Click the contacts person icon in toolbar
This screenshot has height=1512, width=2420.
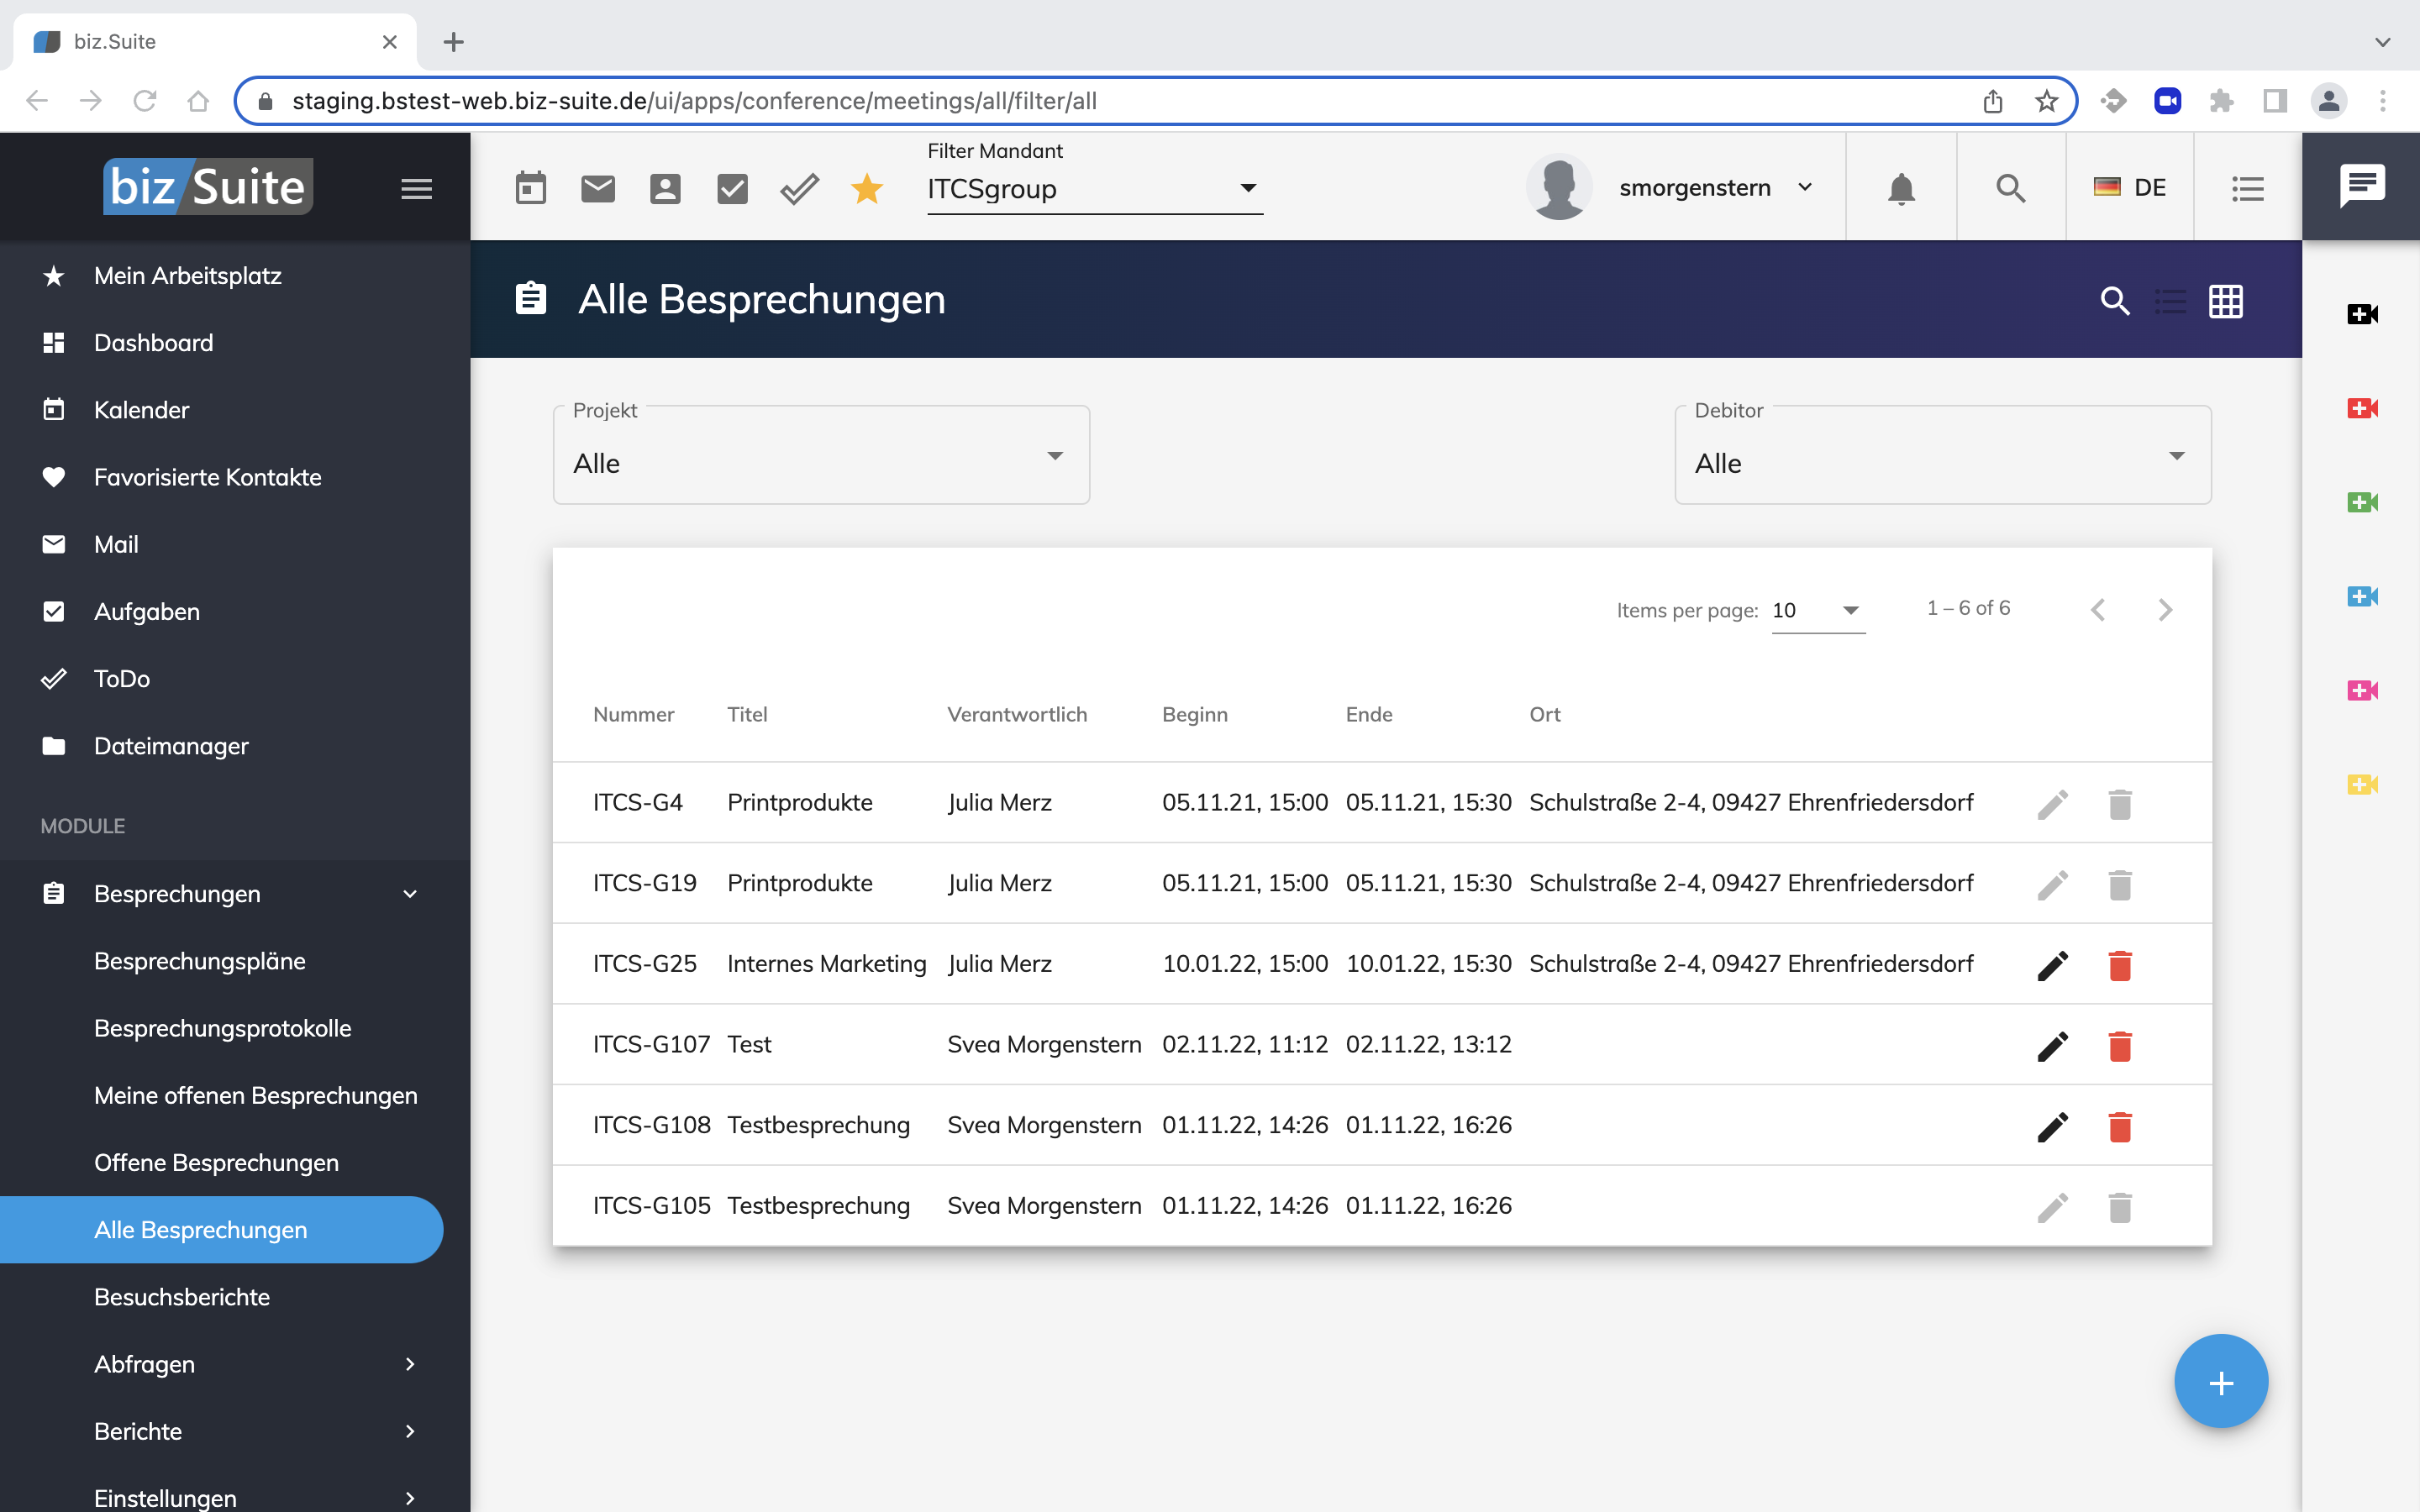click(x=665, y=188)
